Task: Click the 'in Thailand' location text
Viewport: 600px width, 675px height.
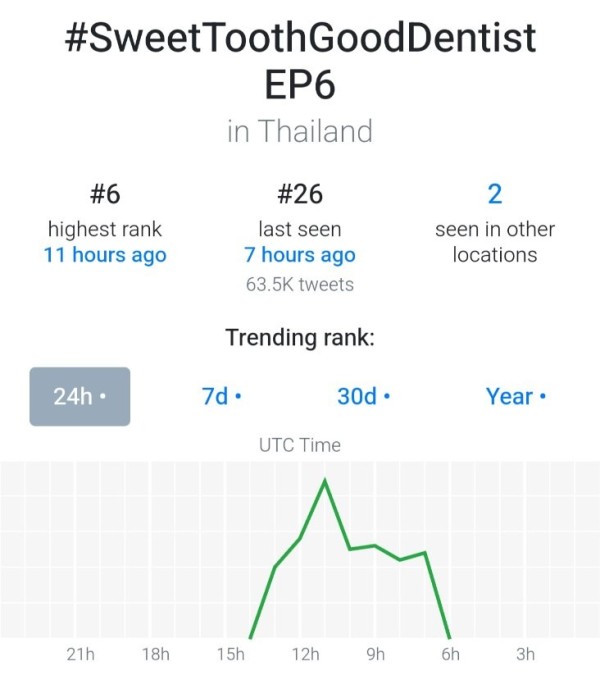Action: pos(300,131)
